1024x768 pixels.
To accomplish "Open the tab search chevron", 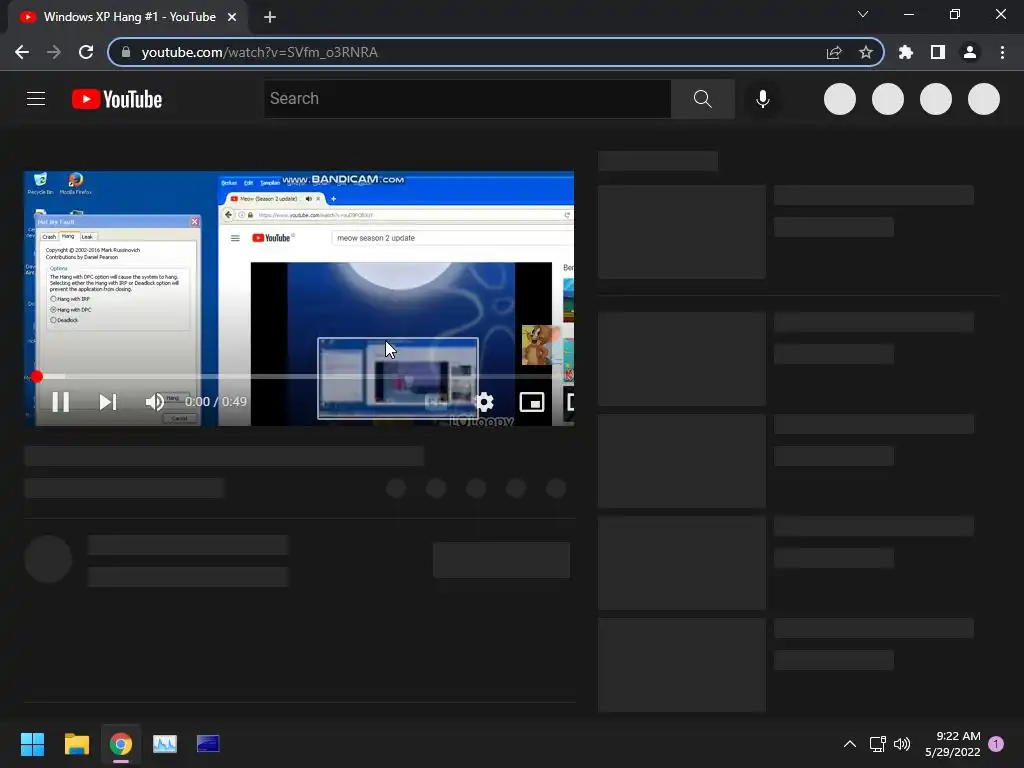I will tap(863, 14).
